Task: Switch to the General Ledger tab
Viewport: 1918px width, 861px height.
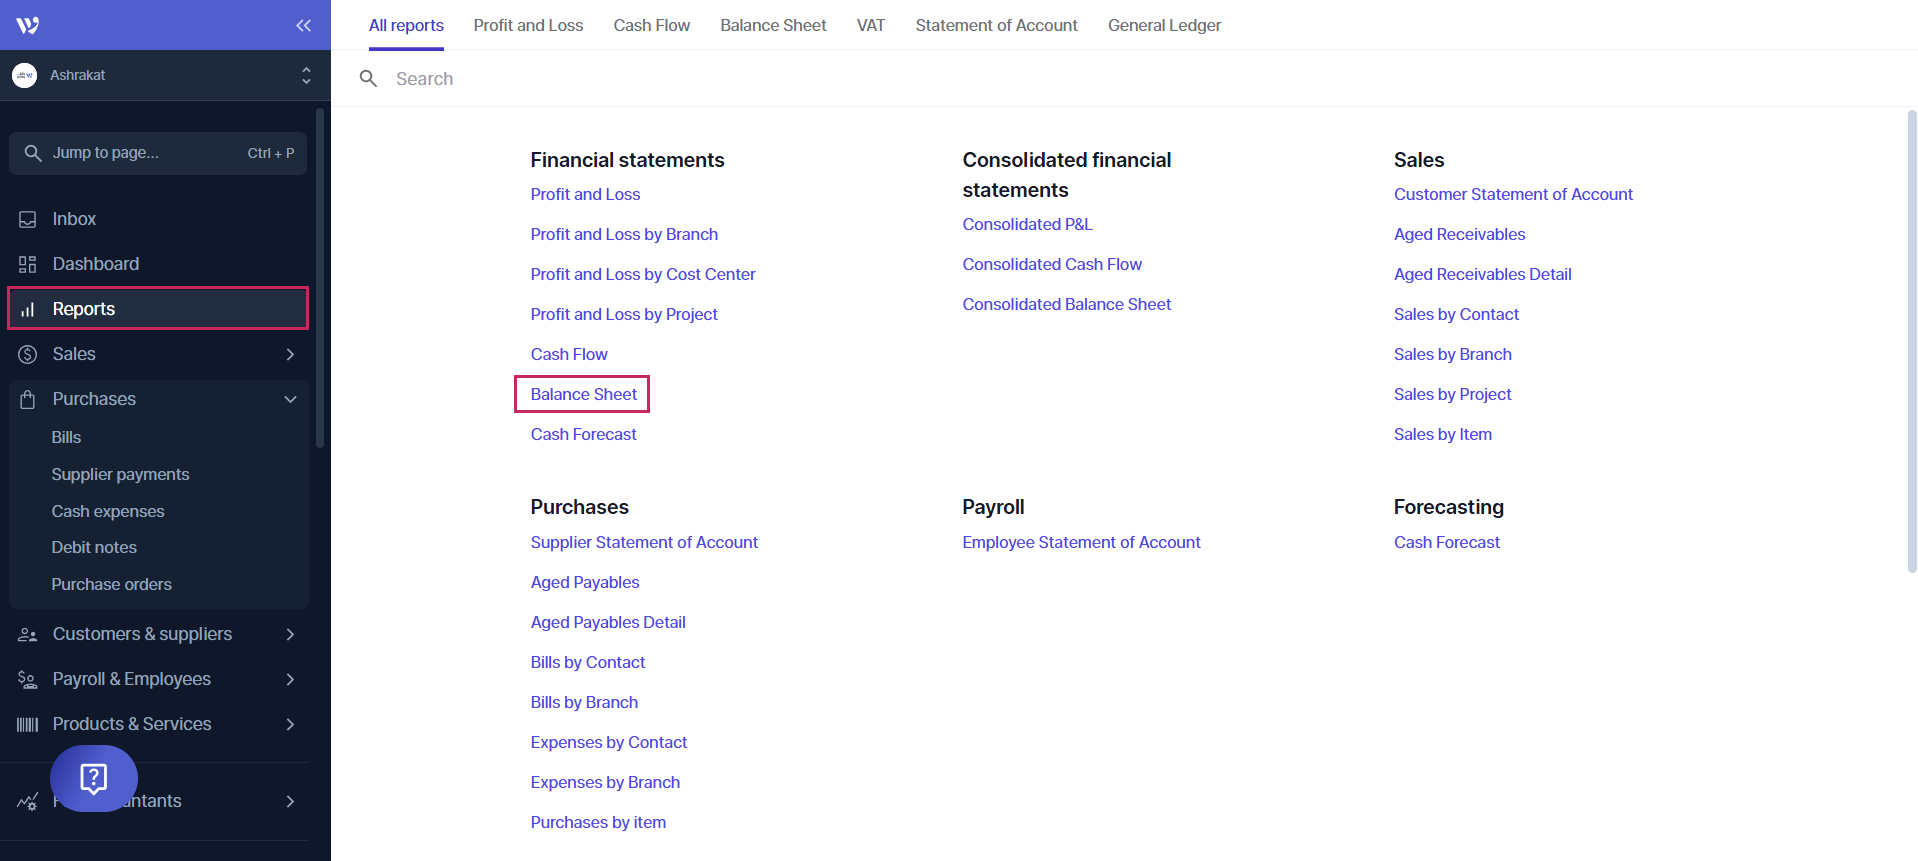Action: tap(1164, 25)
